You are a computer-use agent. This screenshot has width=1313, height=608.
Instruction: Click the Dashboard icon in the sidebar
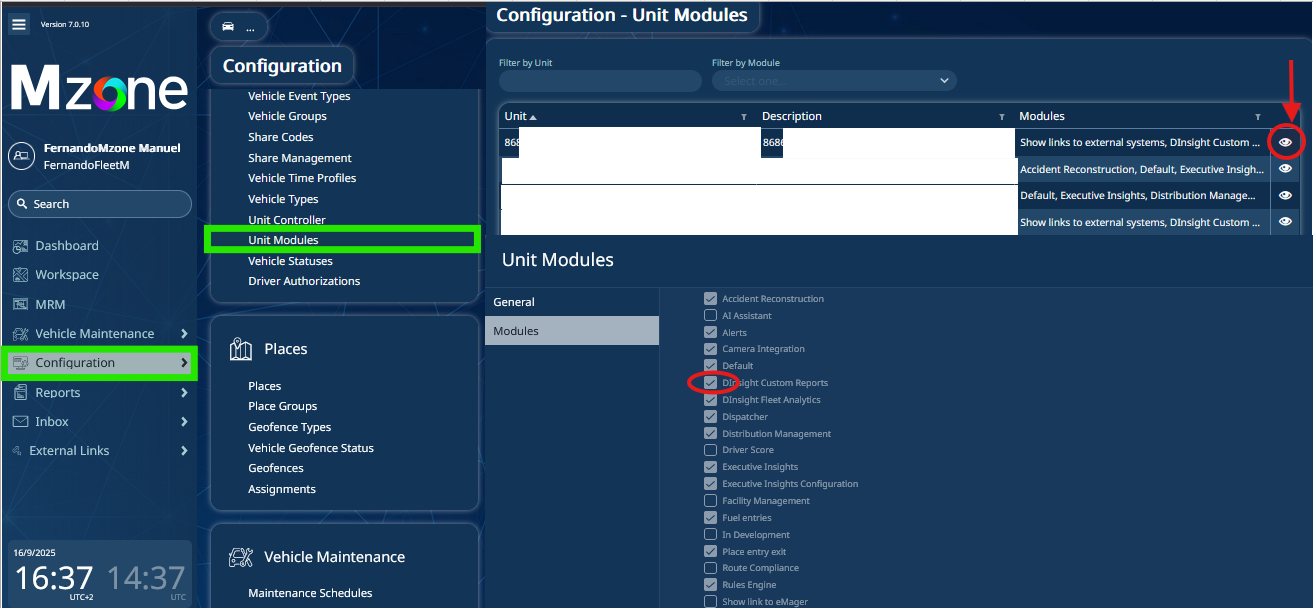click(x=20, y=246)
